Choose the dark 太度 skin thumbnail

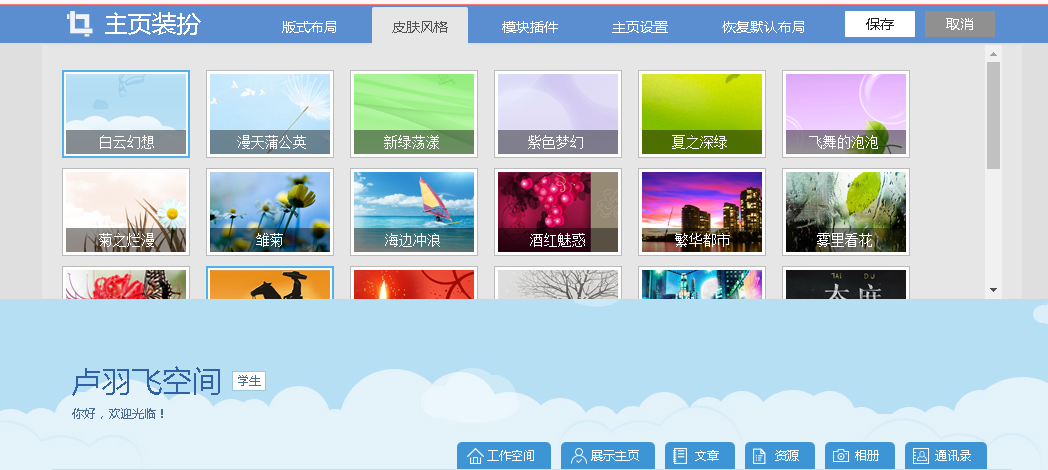click(x=846, y=283)
